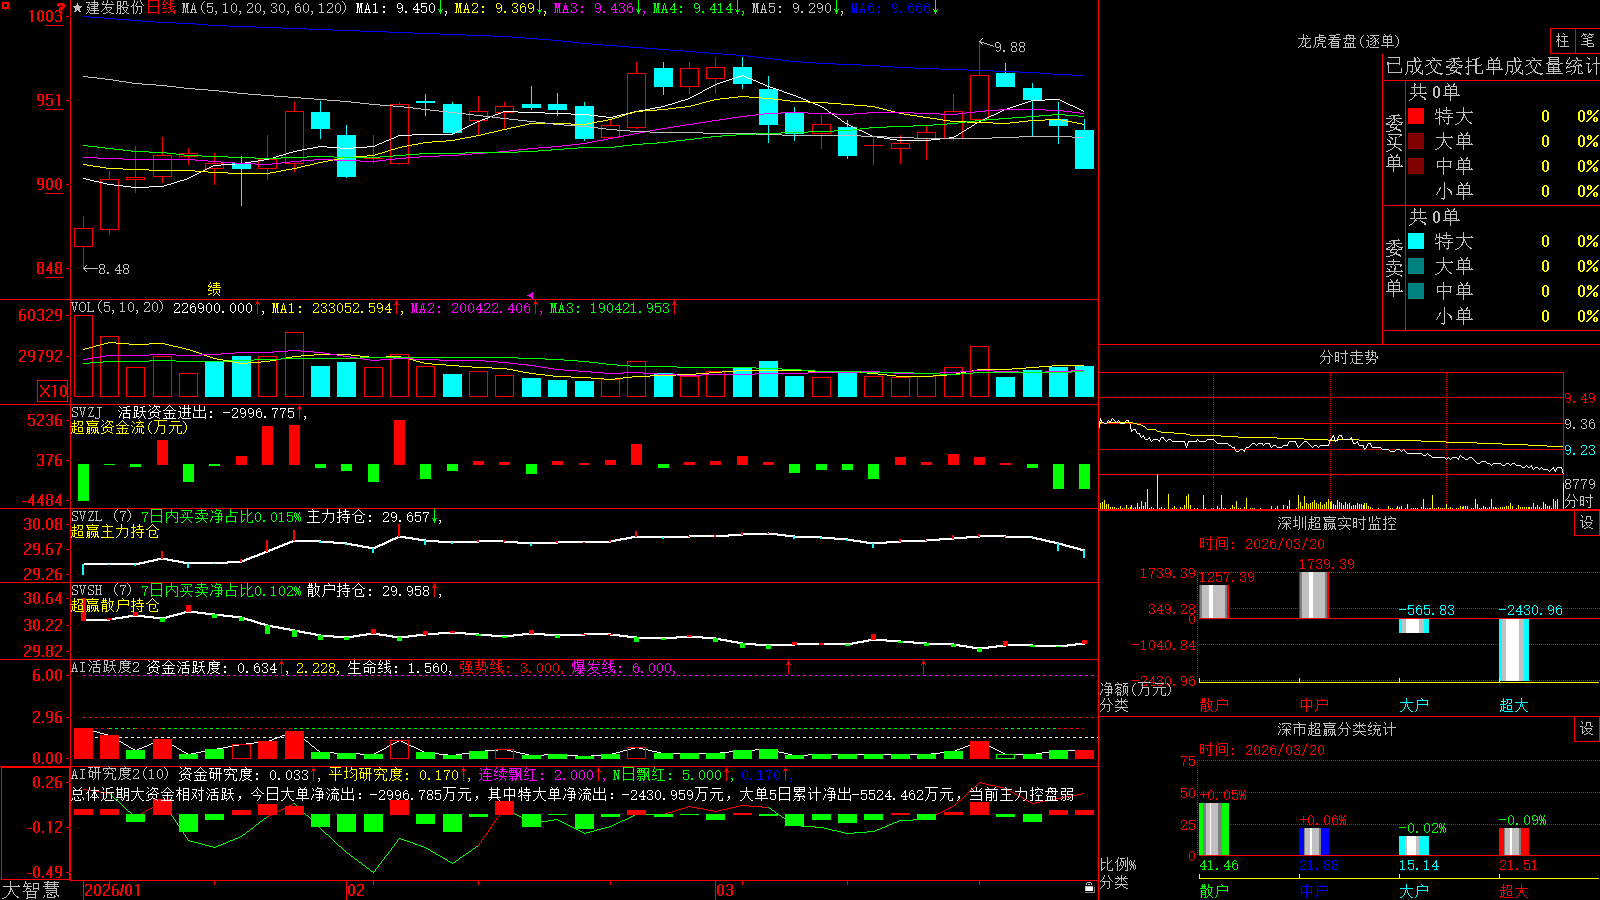The height and width of the screenshot is (900, 1600).
Task: Click the 深圳超赢实时监控 panel title
Action: click(x=1336, y=523)
